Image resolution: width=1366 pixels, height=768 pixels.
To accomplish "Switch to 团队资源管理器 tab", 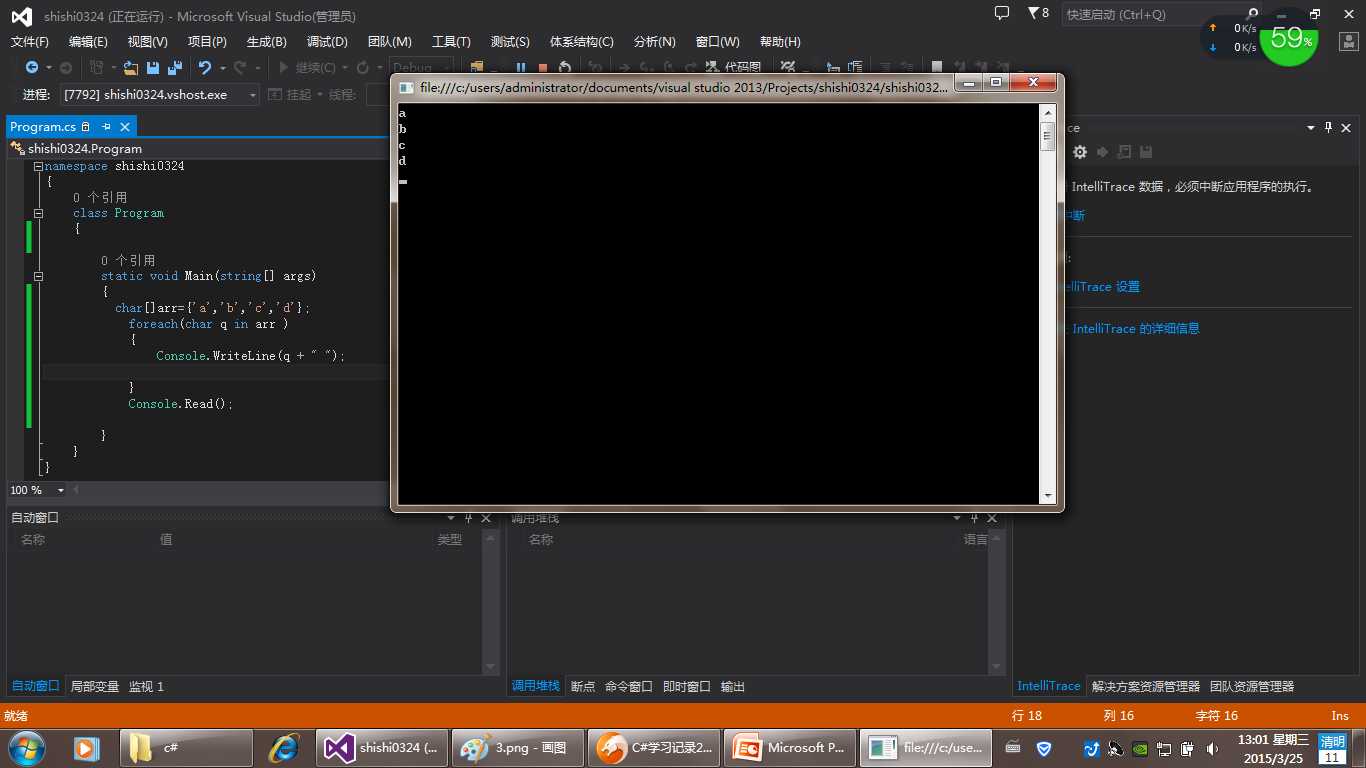I will pyautogui.click(x=1251, y=686).
